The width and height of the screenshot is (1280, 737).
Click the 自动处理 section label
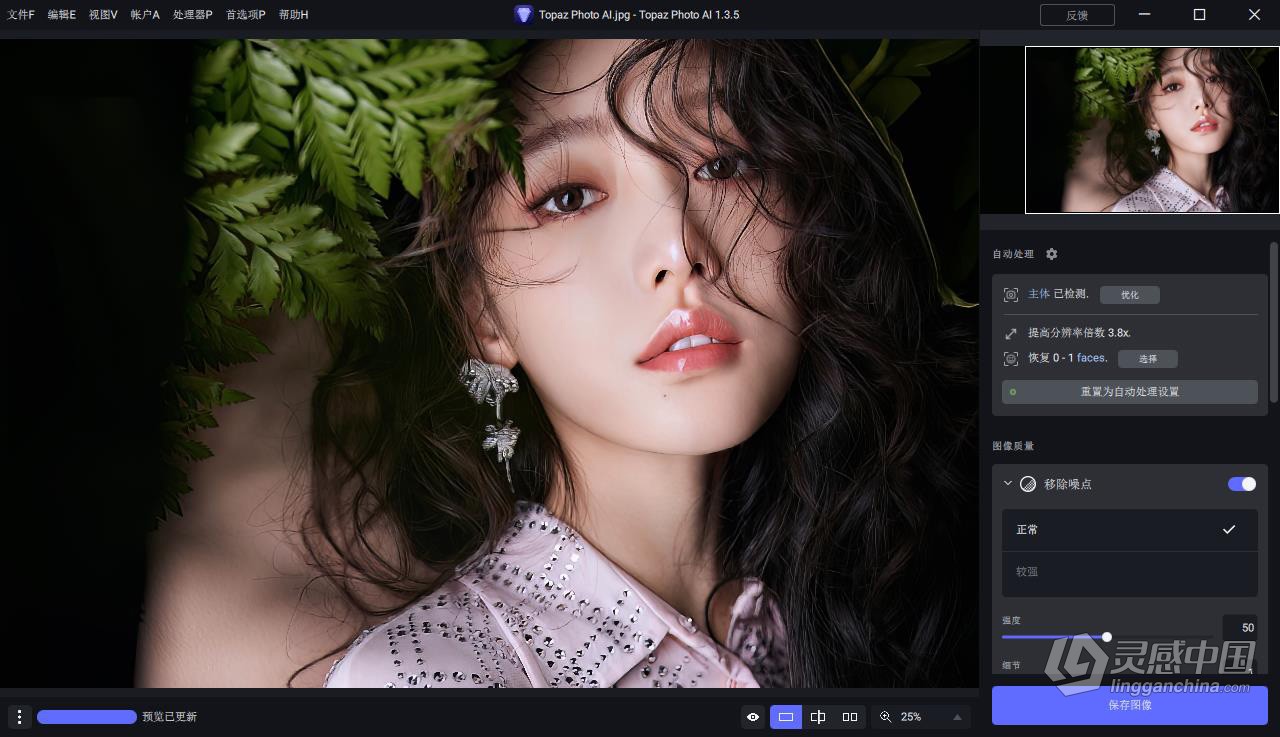[1013, 254]
